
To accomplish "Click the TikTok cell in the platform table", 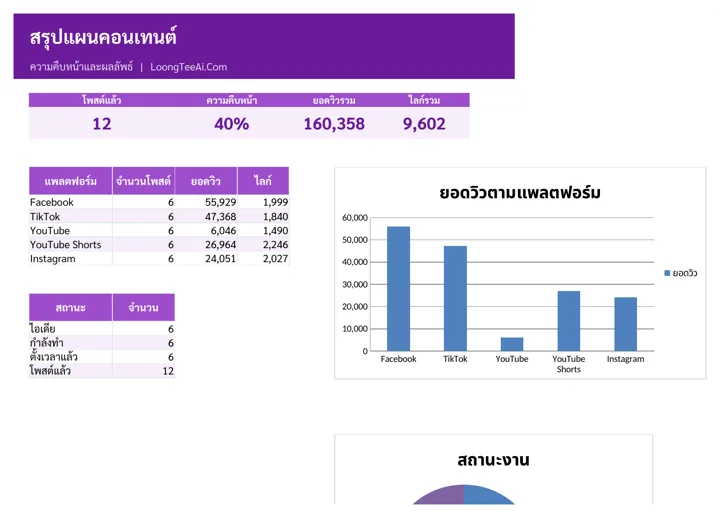I will (70, 216).
